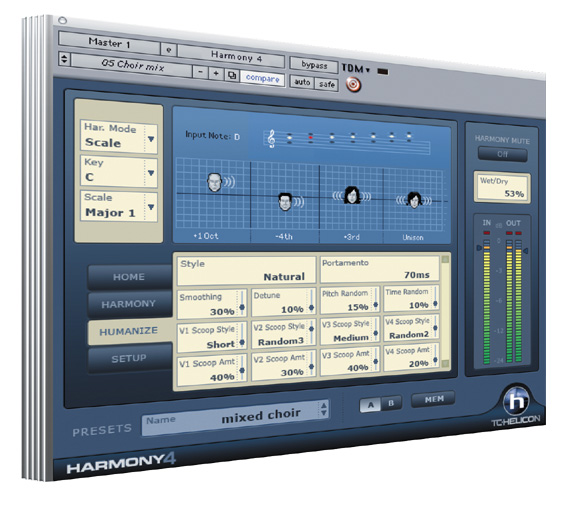Click the Time Random slider handle
The width and height of the screenshot is (567, 509).
(x=435, y=303)
